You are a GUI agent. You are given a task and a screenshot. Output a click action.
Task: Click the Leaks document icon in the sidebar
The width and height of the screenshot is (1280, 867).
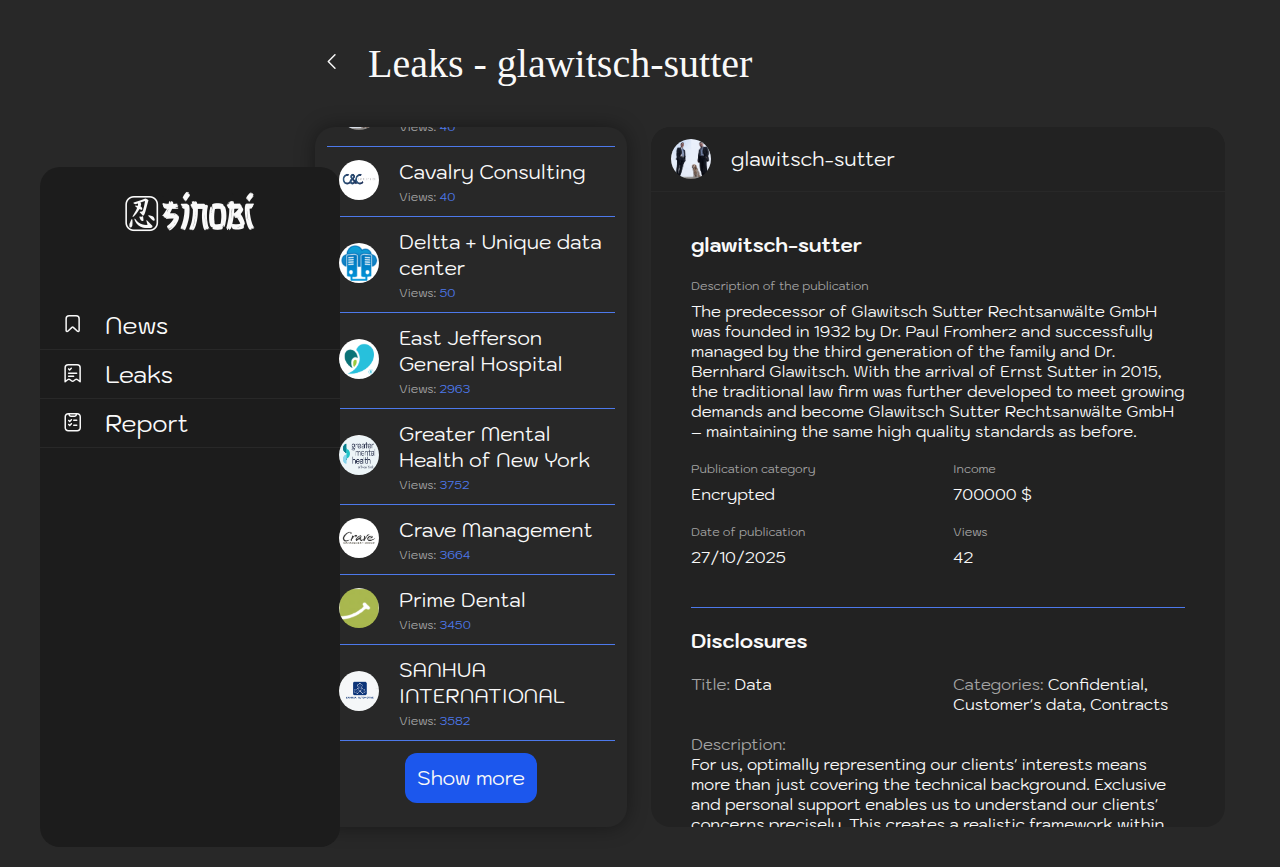coord(73,374)
